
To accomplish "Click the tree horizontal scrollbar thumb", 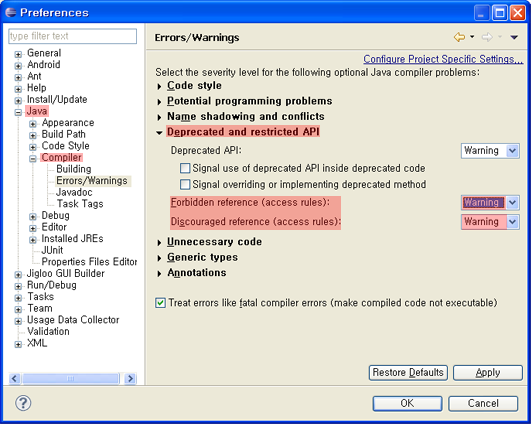I will [x=71, y=378].
